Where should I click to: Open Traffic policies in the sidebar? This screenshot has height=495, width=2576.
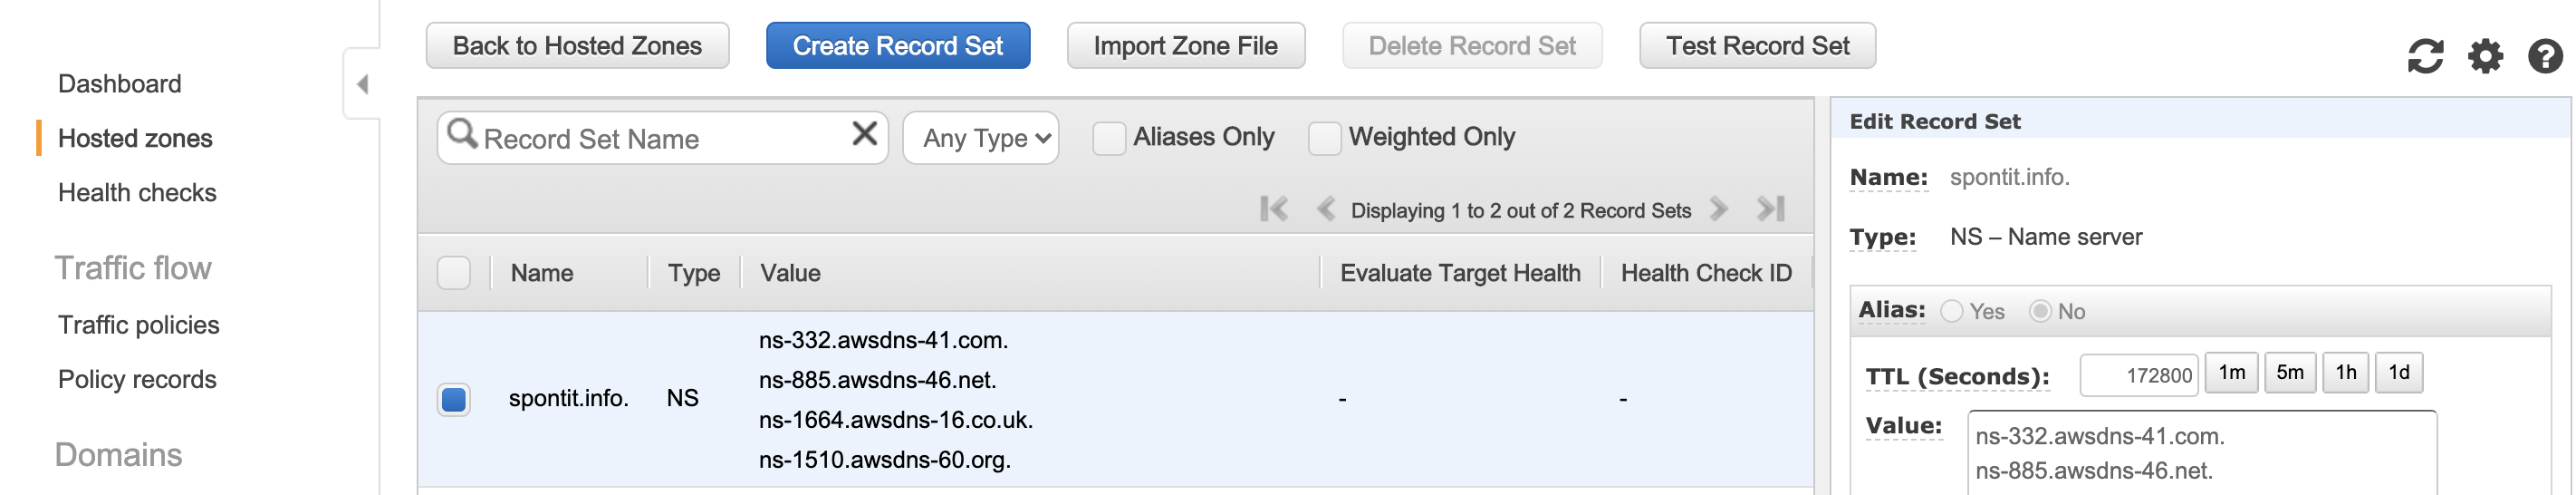tap(138, 325)
